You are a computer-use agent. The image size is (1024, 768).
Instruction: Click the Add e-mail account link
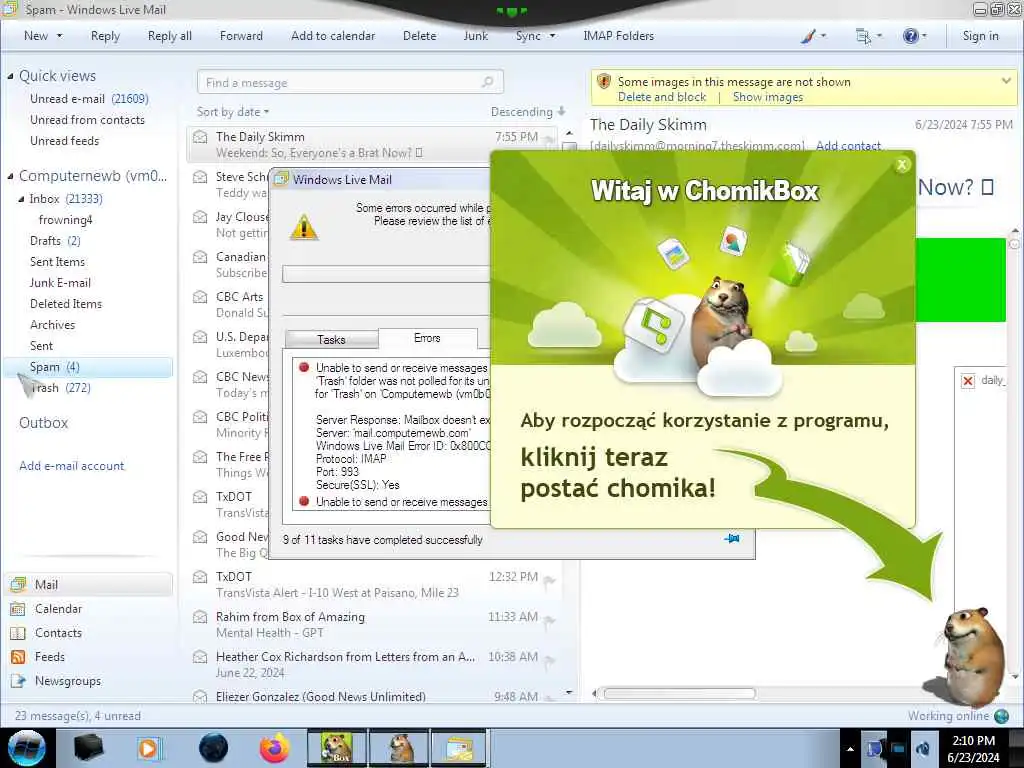pos(71,466)
